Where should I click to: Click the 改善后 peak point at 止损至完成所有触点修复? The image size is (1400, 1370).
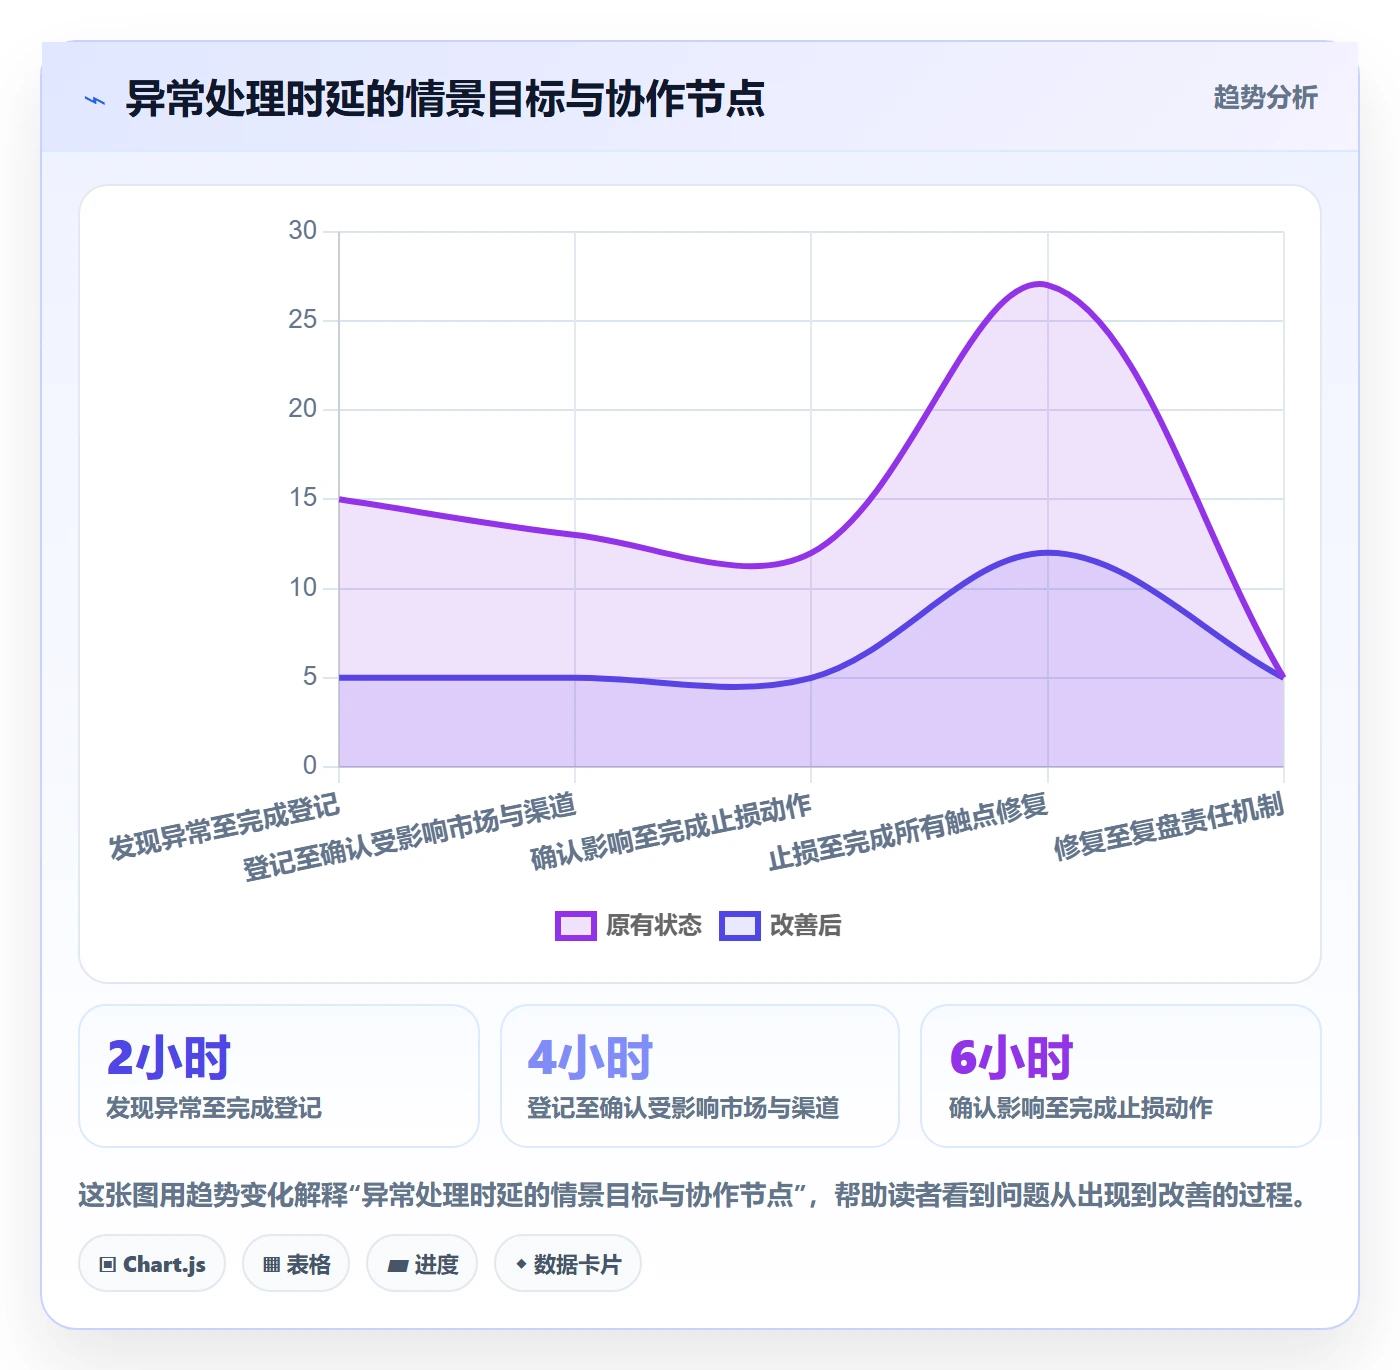(x=1047, y=553)
